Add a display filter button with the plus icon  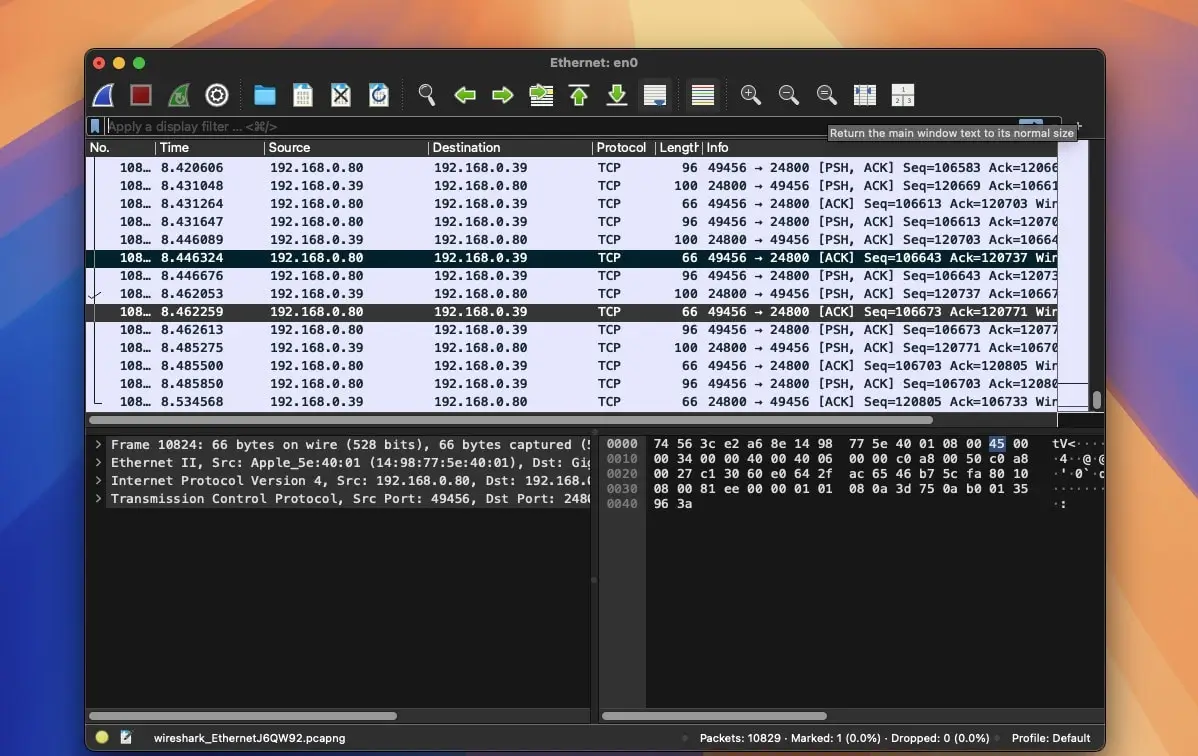click(x=1078, y=125)
